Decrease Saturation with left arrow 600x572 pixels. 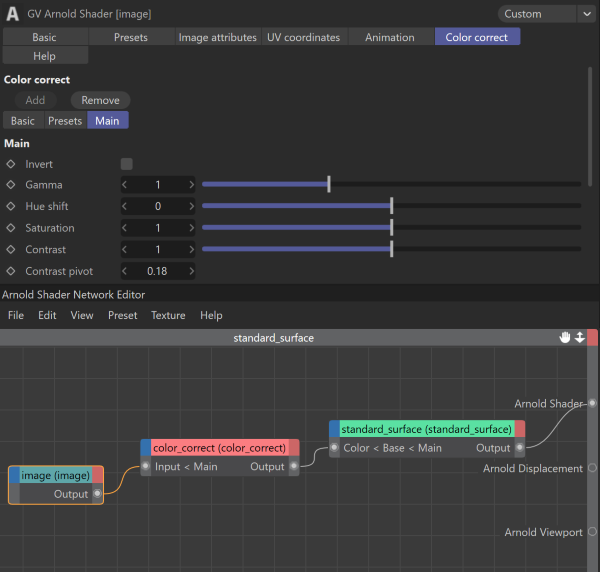pos(125,228)
